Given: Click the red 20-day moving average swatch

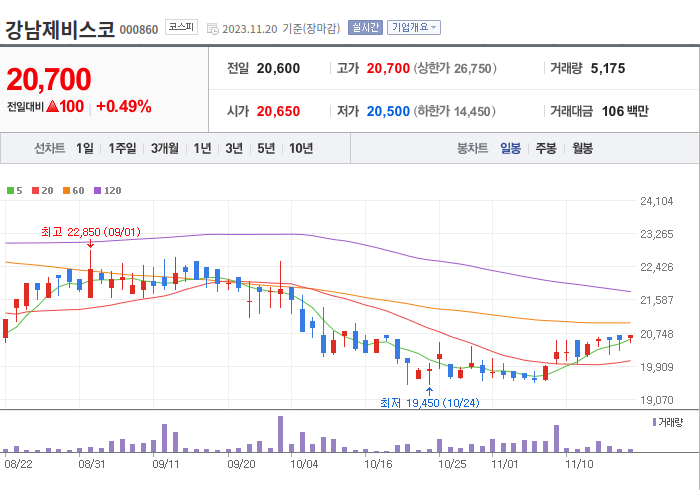Looking at the screenshot, I should click(35, 191).
